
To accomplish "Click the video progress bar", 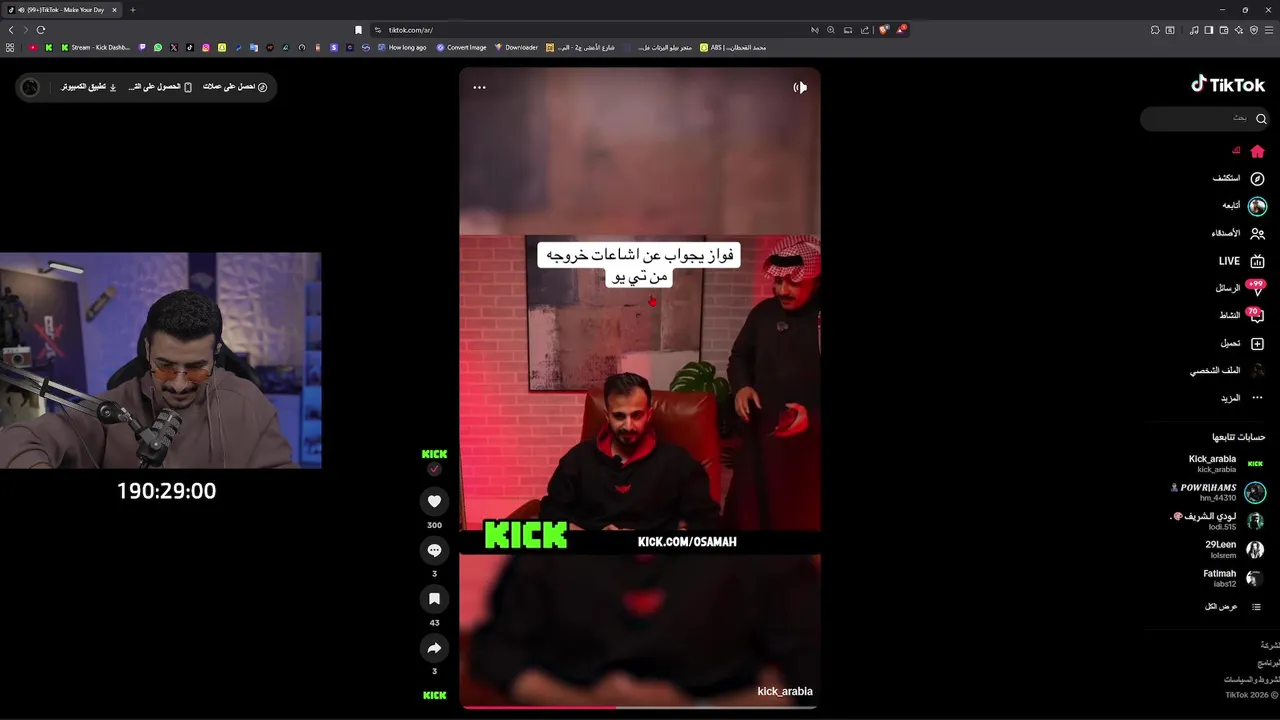I will [x=640, y=707].
